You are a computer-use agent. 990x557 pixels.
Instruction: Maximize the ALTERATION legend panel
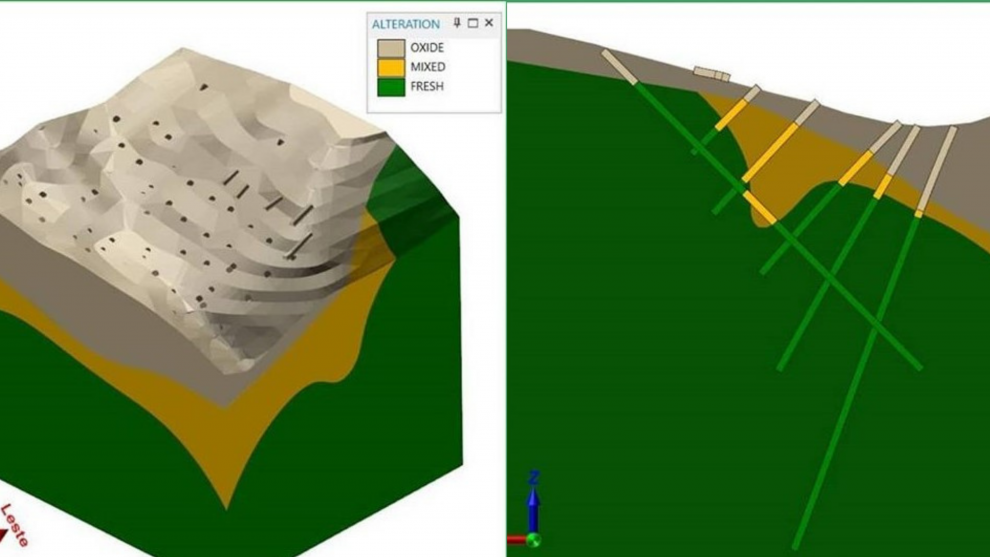click(x=473, y=23)
